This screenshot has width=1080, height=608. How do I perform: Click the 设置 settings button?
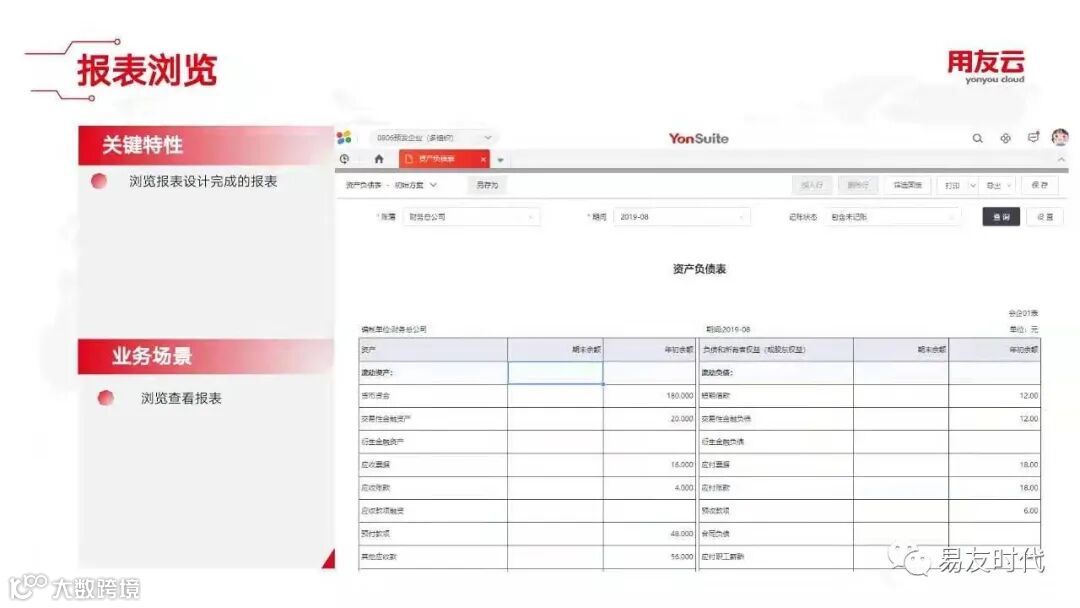coord(1045,217)
